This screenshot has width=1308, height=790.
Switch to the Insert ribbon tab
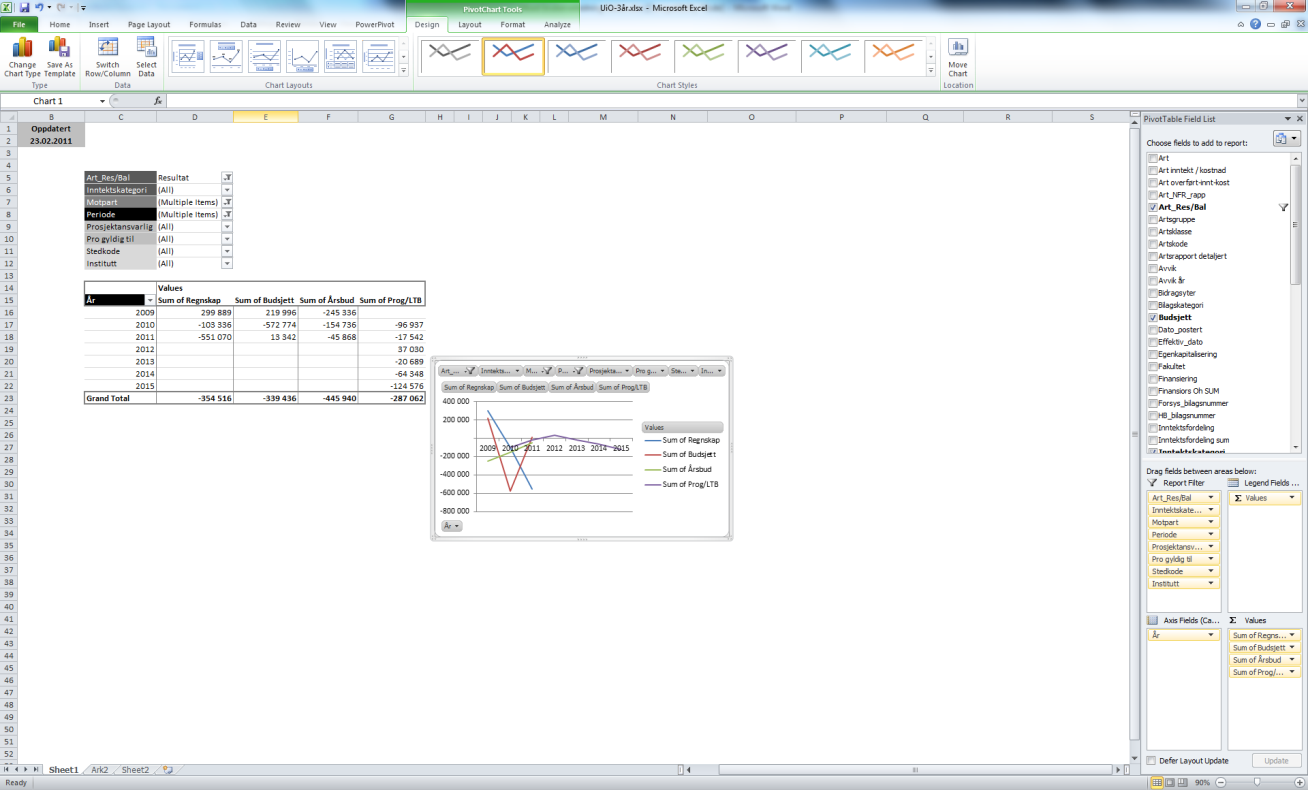99,24
